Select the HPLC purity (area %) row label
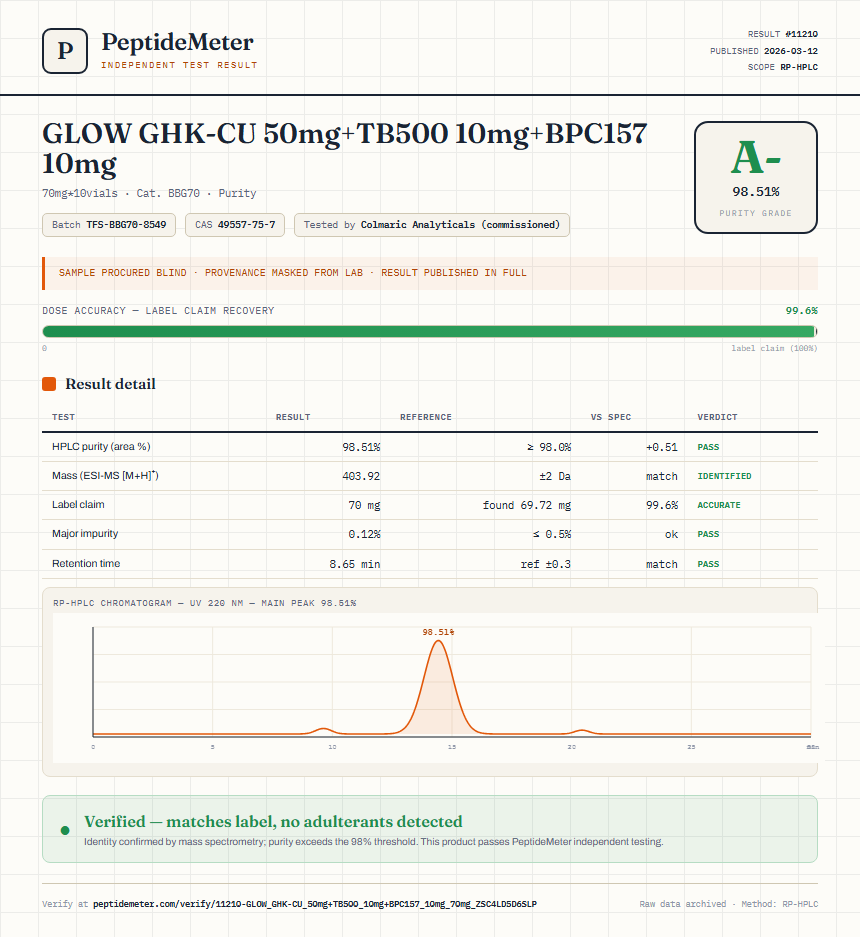The image size is (860, 937). [101, 446]
